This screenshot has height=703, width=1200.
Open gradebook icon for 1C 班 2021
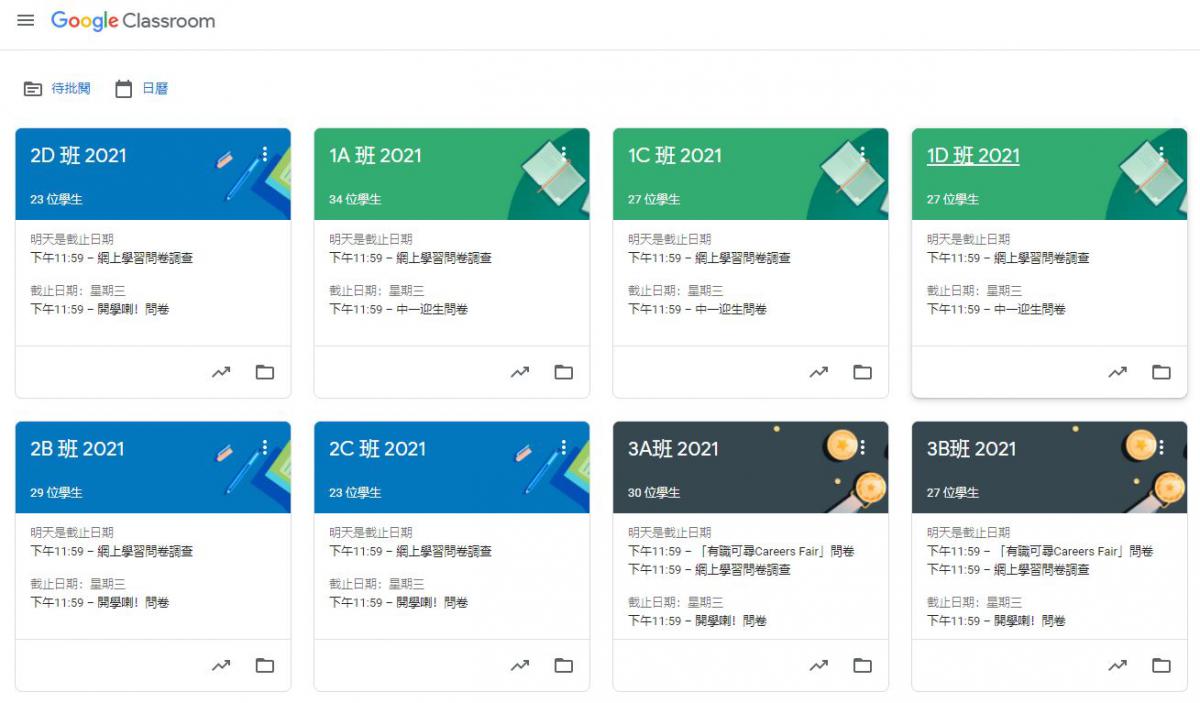pyautogui.click(x=819, y=372)
